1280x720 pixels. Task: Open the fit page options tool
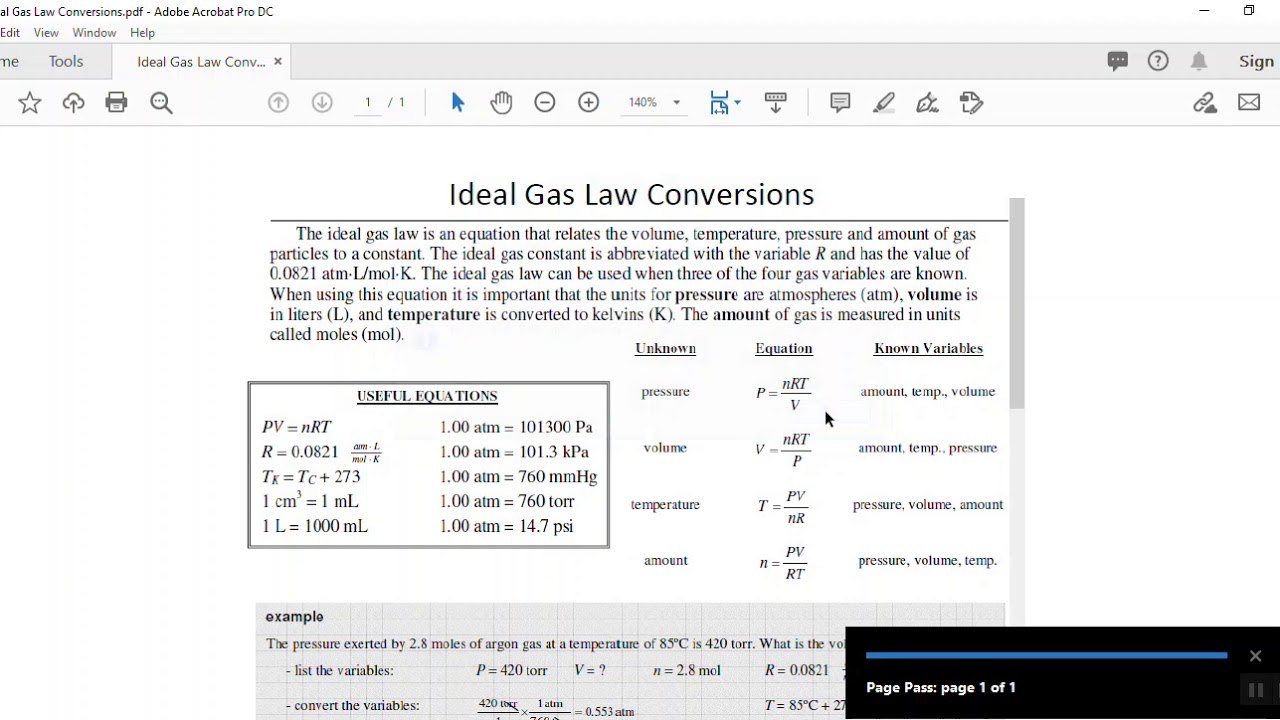point(719,102)
